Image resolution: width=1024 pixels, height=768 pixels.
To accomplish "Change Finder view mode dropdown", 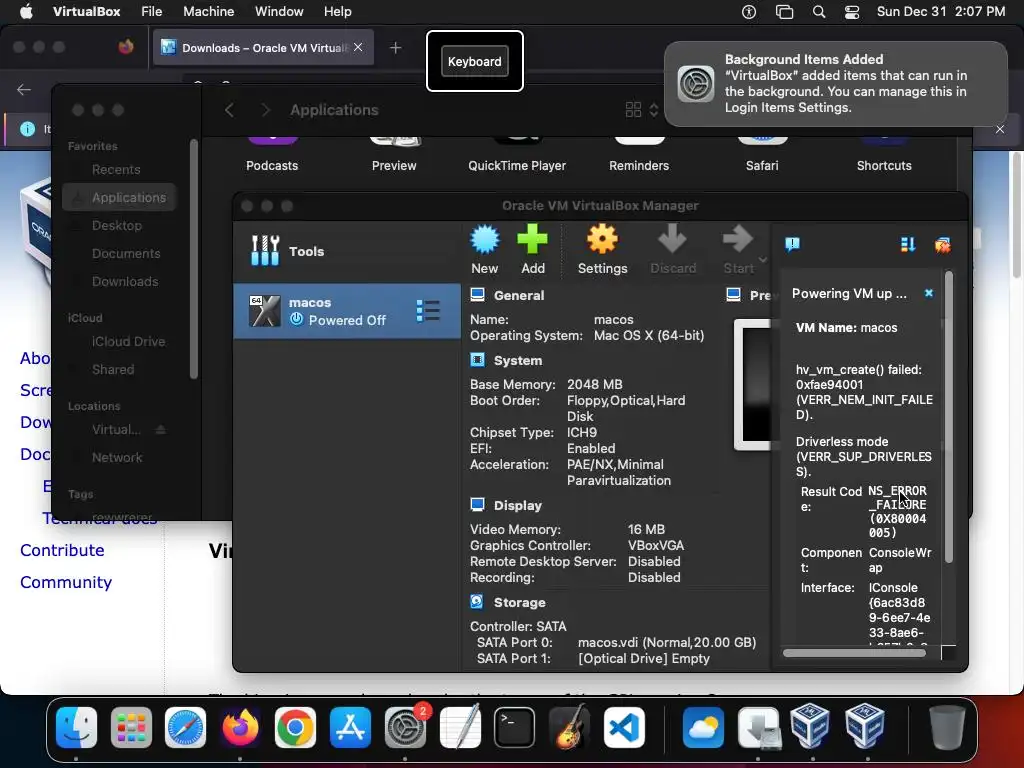I will pyautogui.click(x=642, y=110).
